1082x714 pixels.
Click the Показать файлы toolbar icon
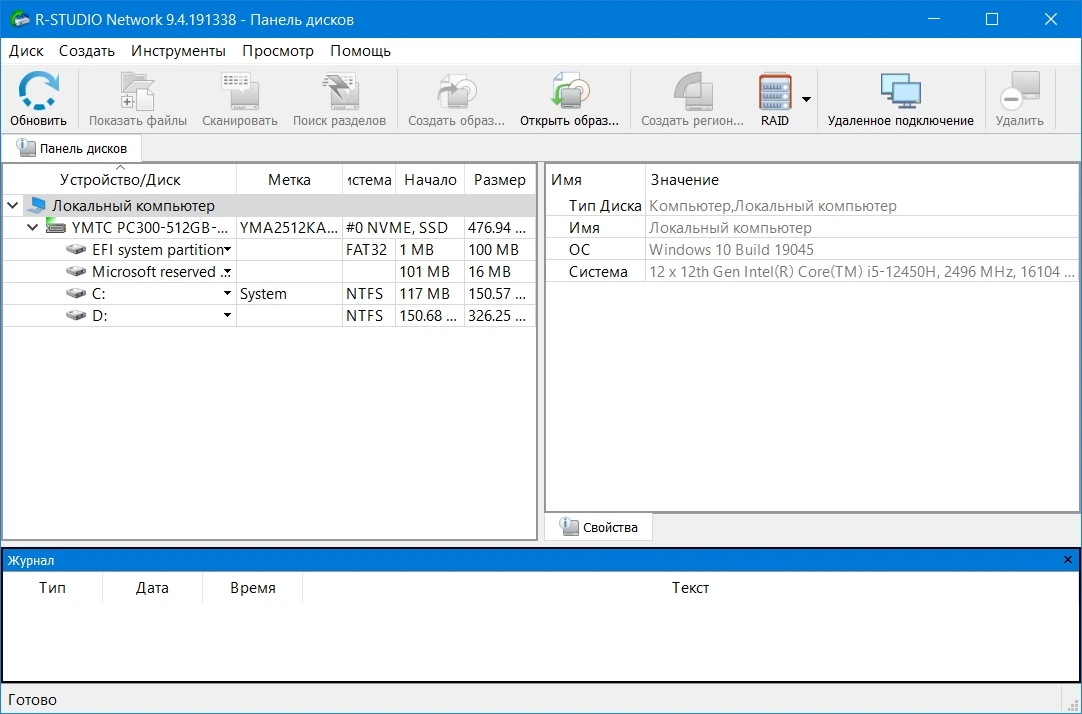138,90
